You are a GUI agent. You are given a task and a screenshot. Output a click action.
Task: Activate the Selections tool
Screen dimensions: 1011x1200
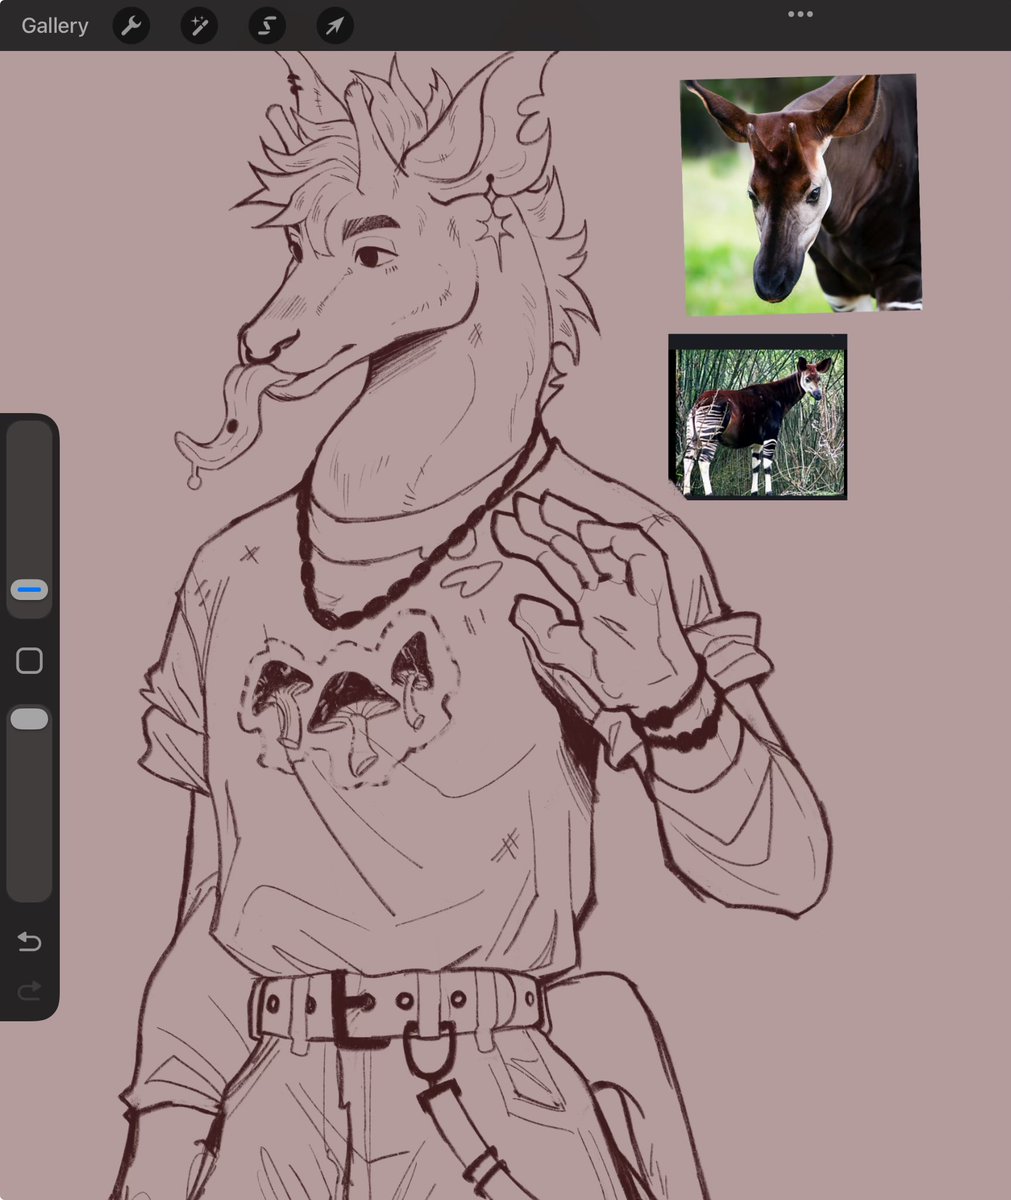click(267, 25)
